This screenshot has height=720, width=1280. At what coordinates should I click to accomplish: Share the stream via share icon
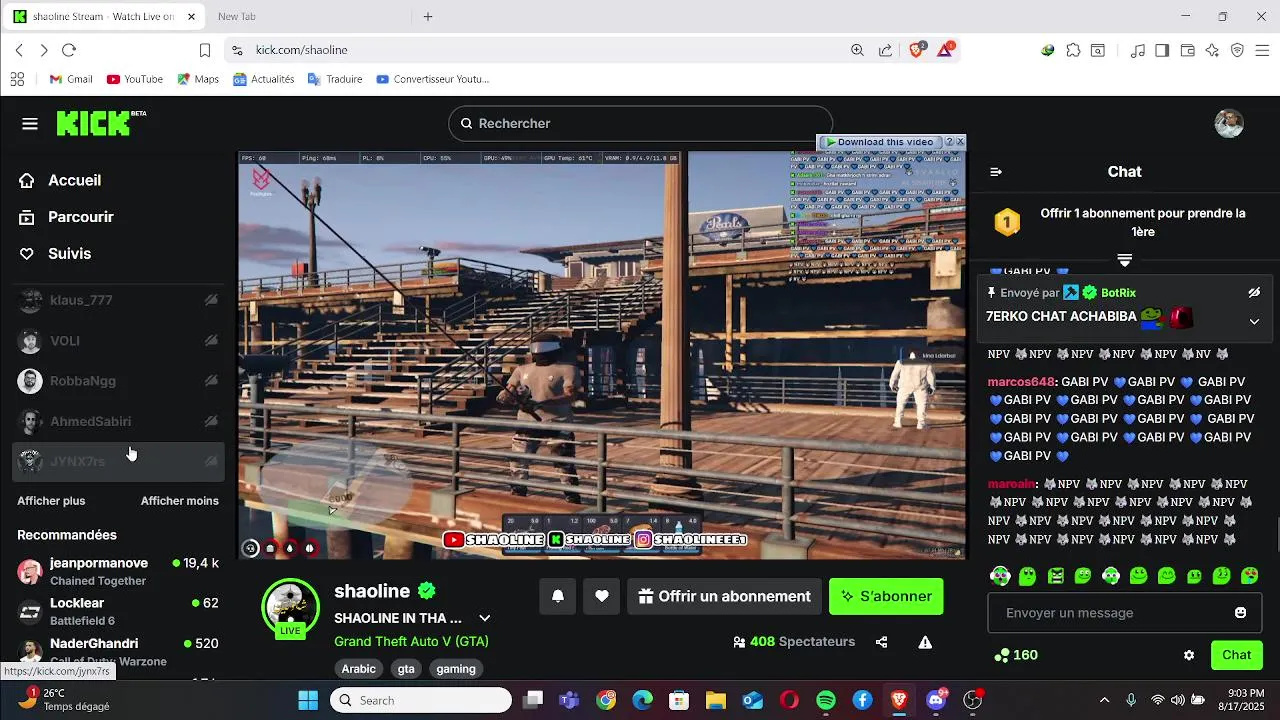pyautogui.click(x=881, y=642)
